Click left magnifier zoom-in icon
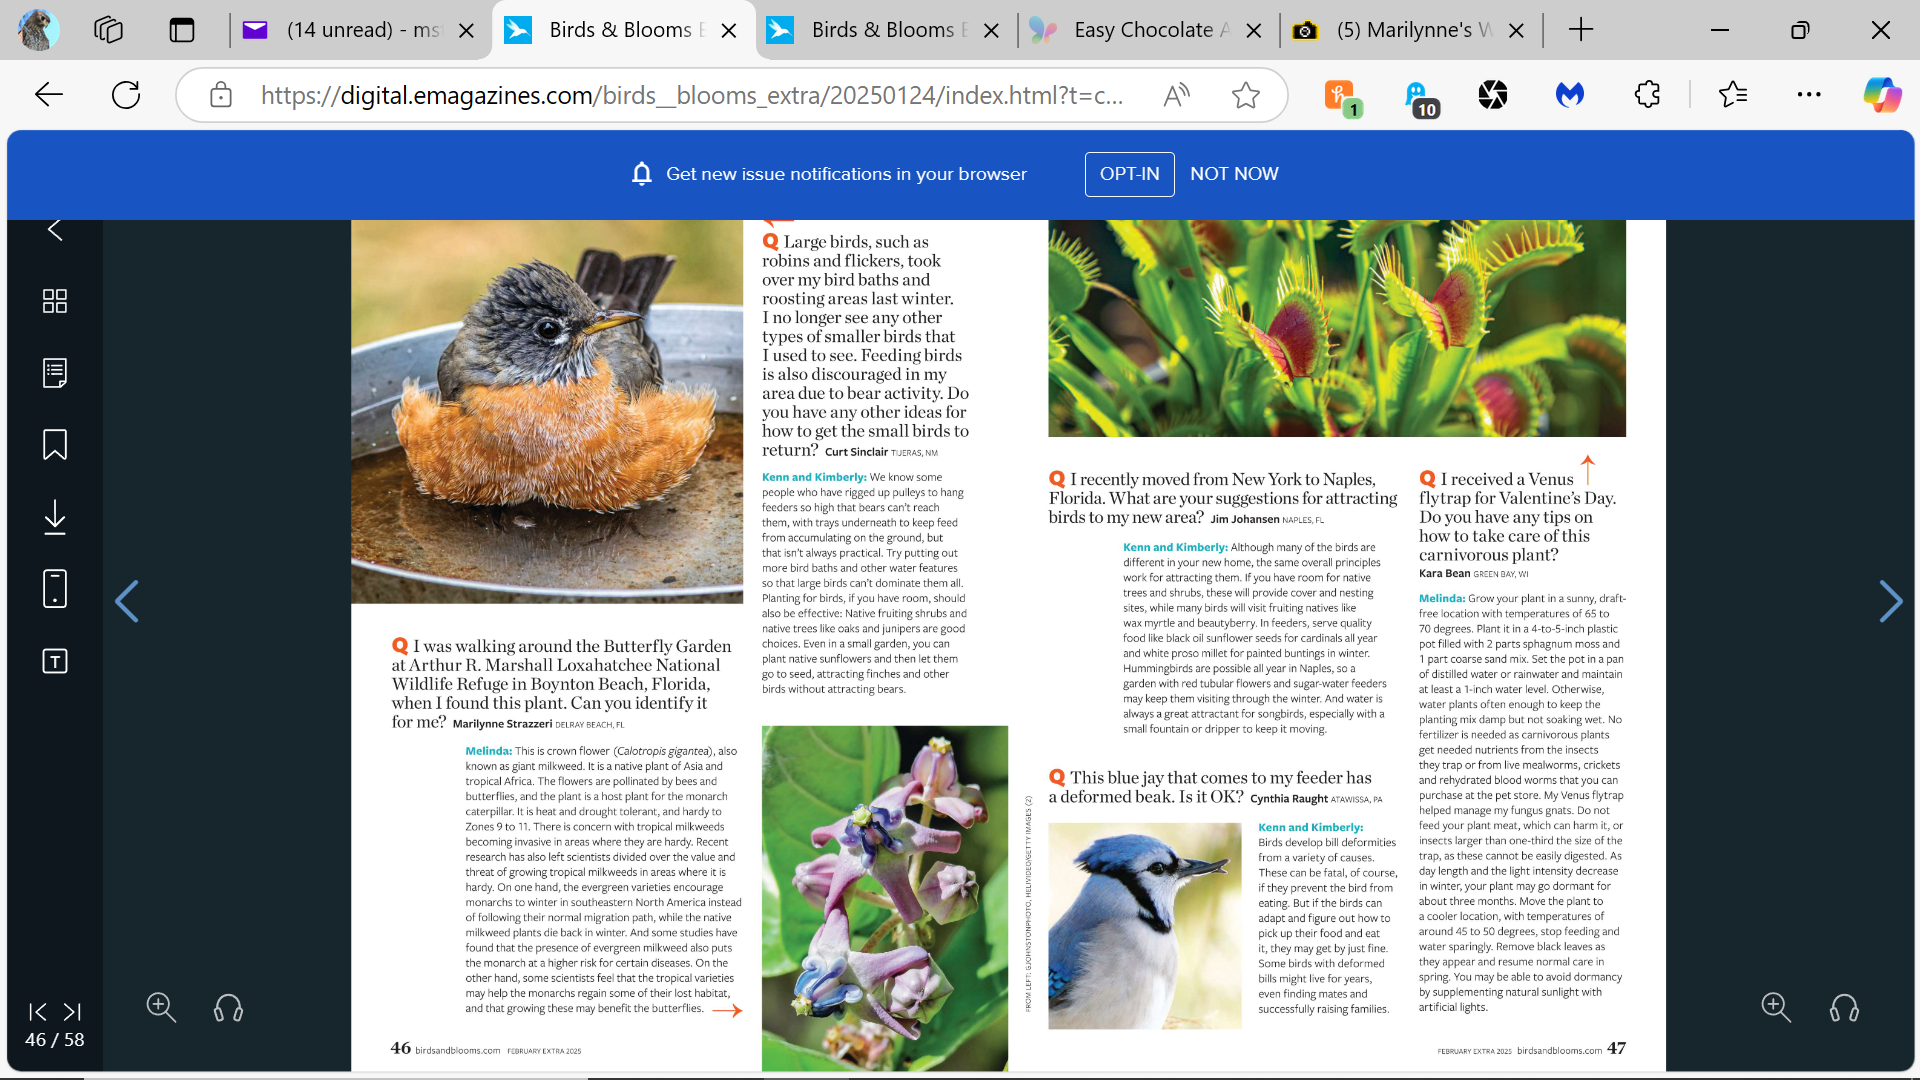This screenshot has height=1080, width=1920. [161, 1008]
